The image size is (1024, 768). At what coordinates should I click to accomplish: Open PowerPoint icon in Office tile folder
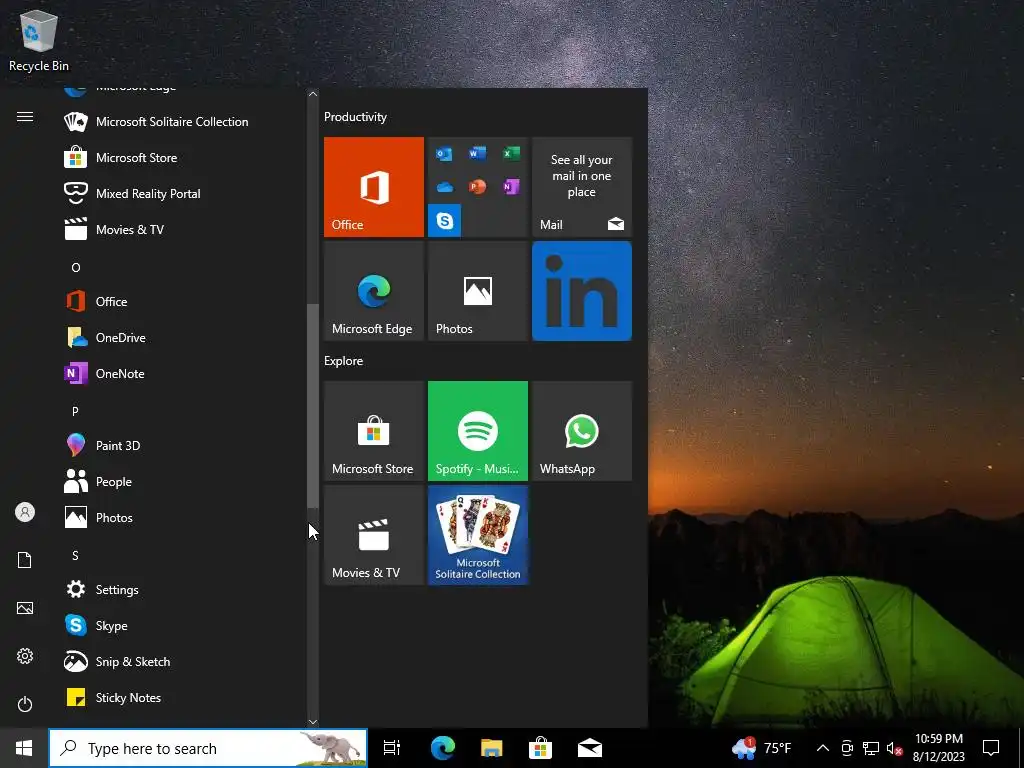tap(477, 187)
